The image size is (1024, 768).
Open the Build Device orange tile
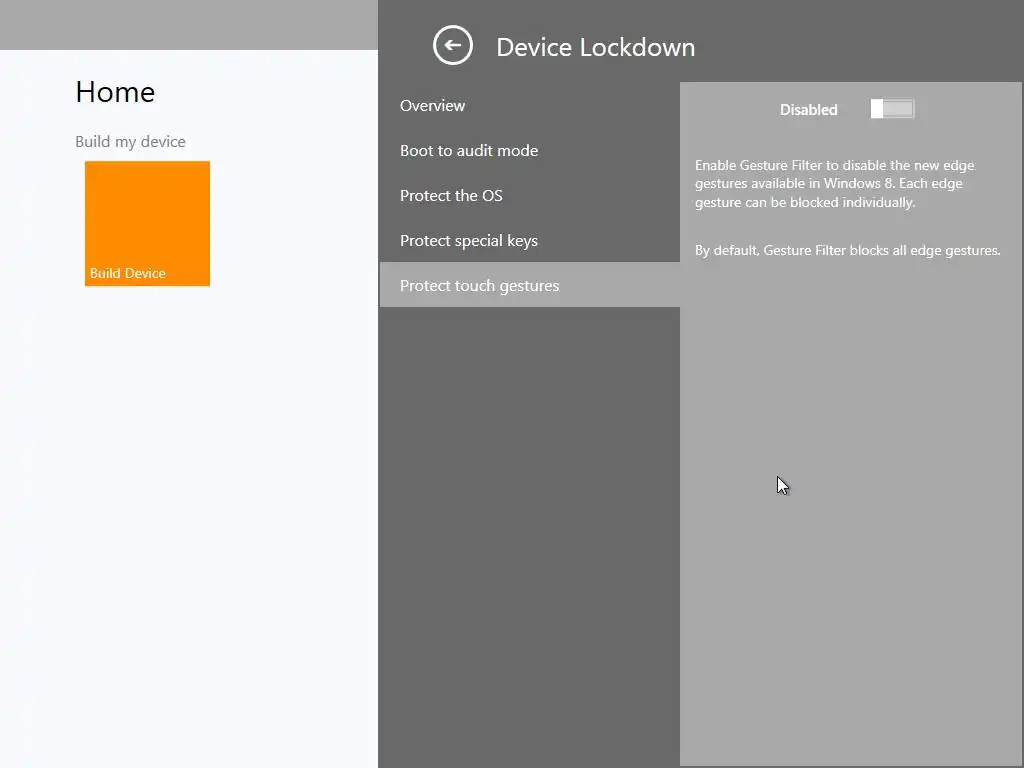pos(147,223)
